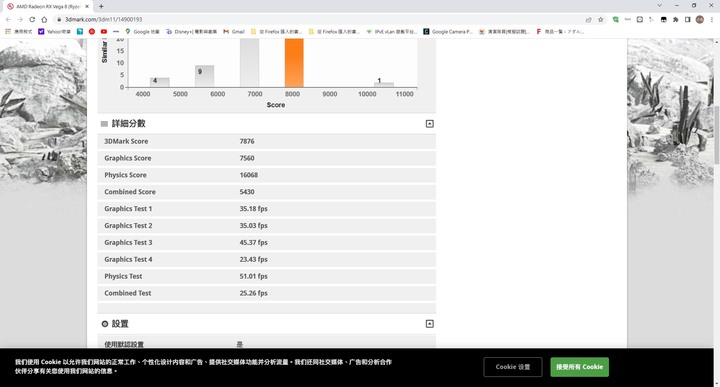Click the share page icon in address bar
This screenshot has width=720, height=387.
(589, 20)
